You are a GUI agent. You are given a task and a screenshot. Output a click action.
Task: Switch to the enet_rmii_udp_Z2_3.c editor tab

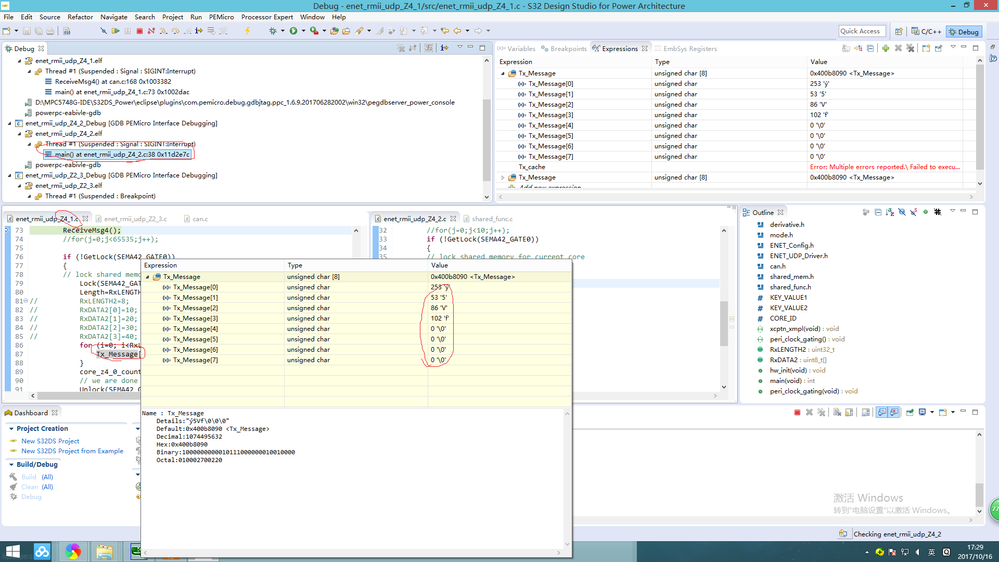coord(131,219)
